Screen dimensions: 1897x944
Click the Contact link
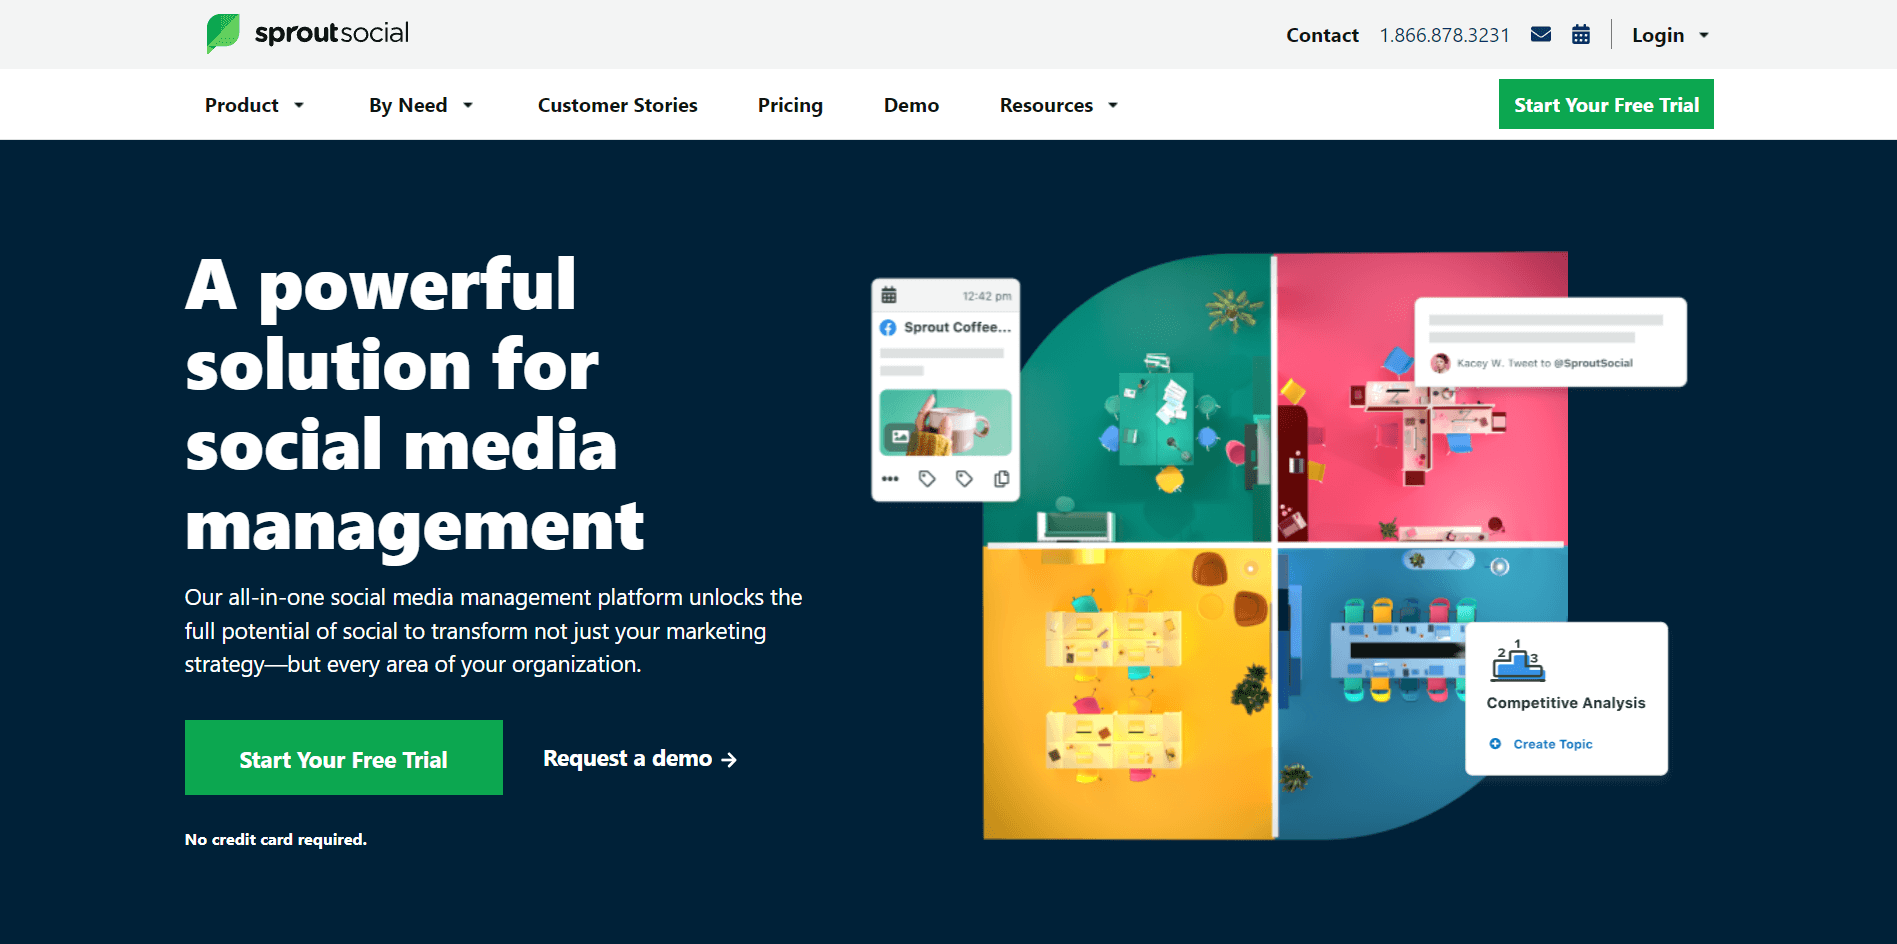click(1322, 35)
